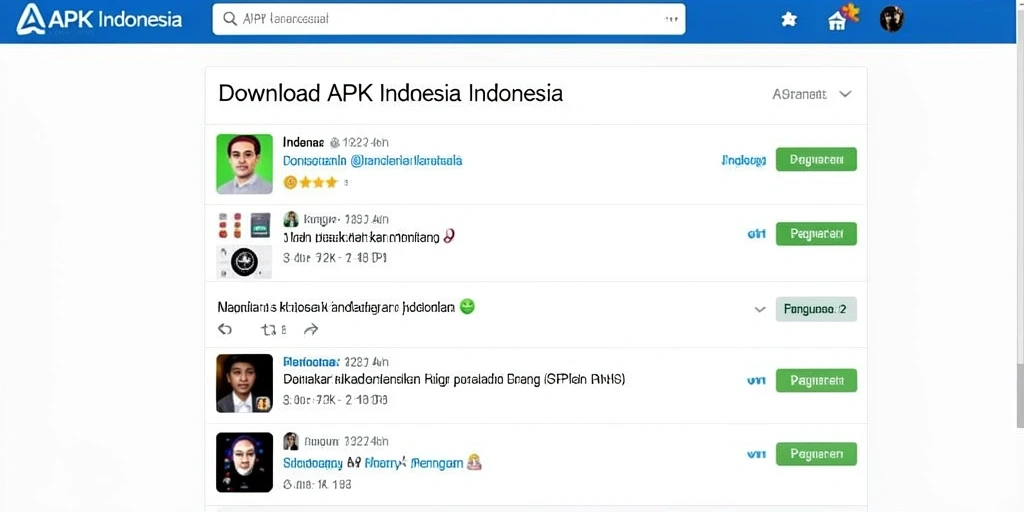This screenshot has height=512, width=1024.
Task: Open the hijab woman dark thumbnail
Action: pos(244,462)
